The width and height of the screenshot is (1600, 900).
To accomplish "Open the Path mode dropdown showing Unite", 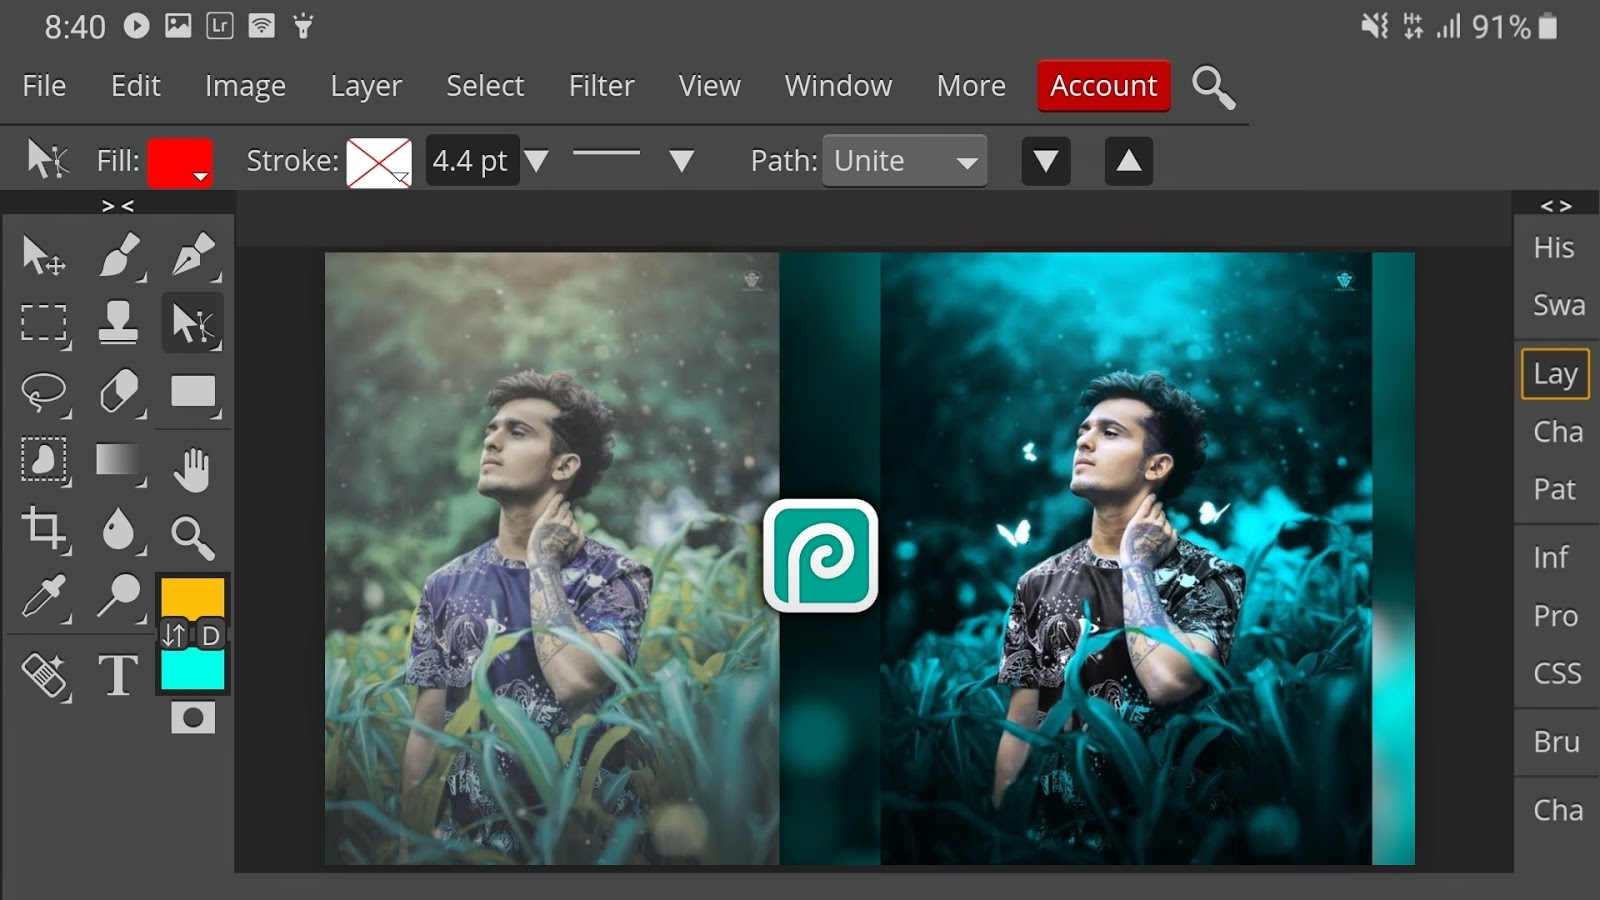I will tap(903, 160).
